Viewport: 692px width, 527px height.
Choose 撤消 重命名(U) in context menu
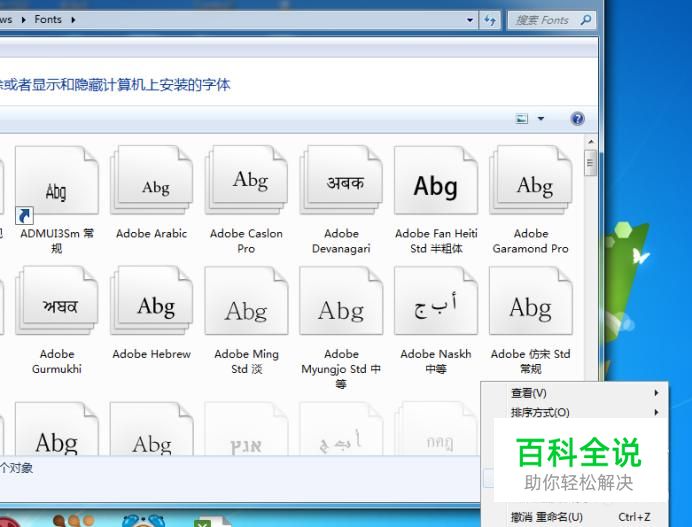pos(575,517)
